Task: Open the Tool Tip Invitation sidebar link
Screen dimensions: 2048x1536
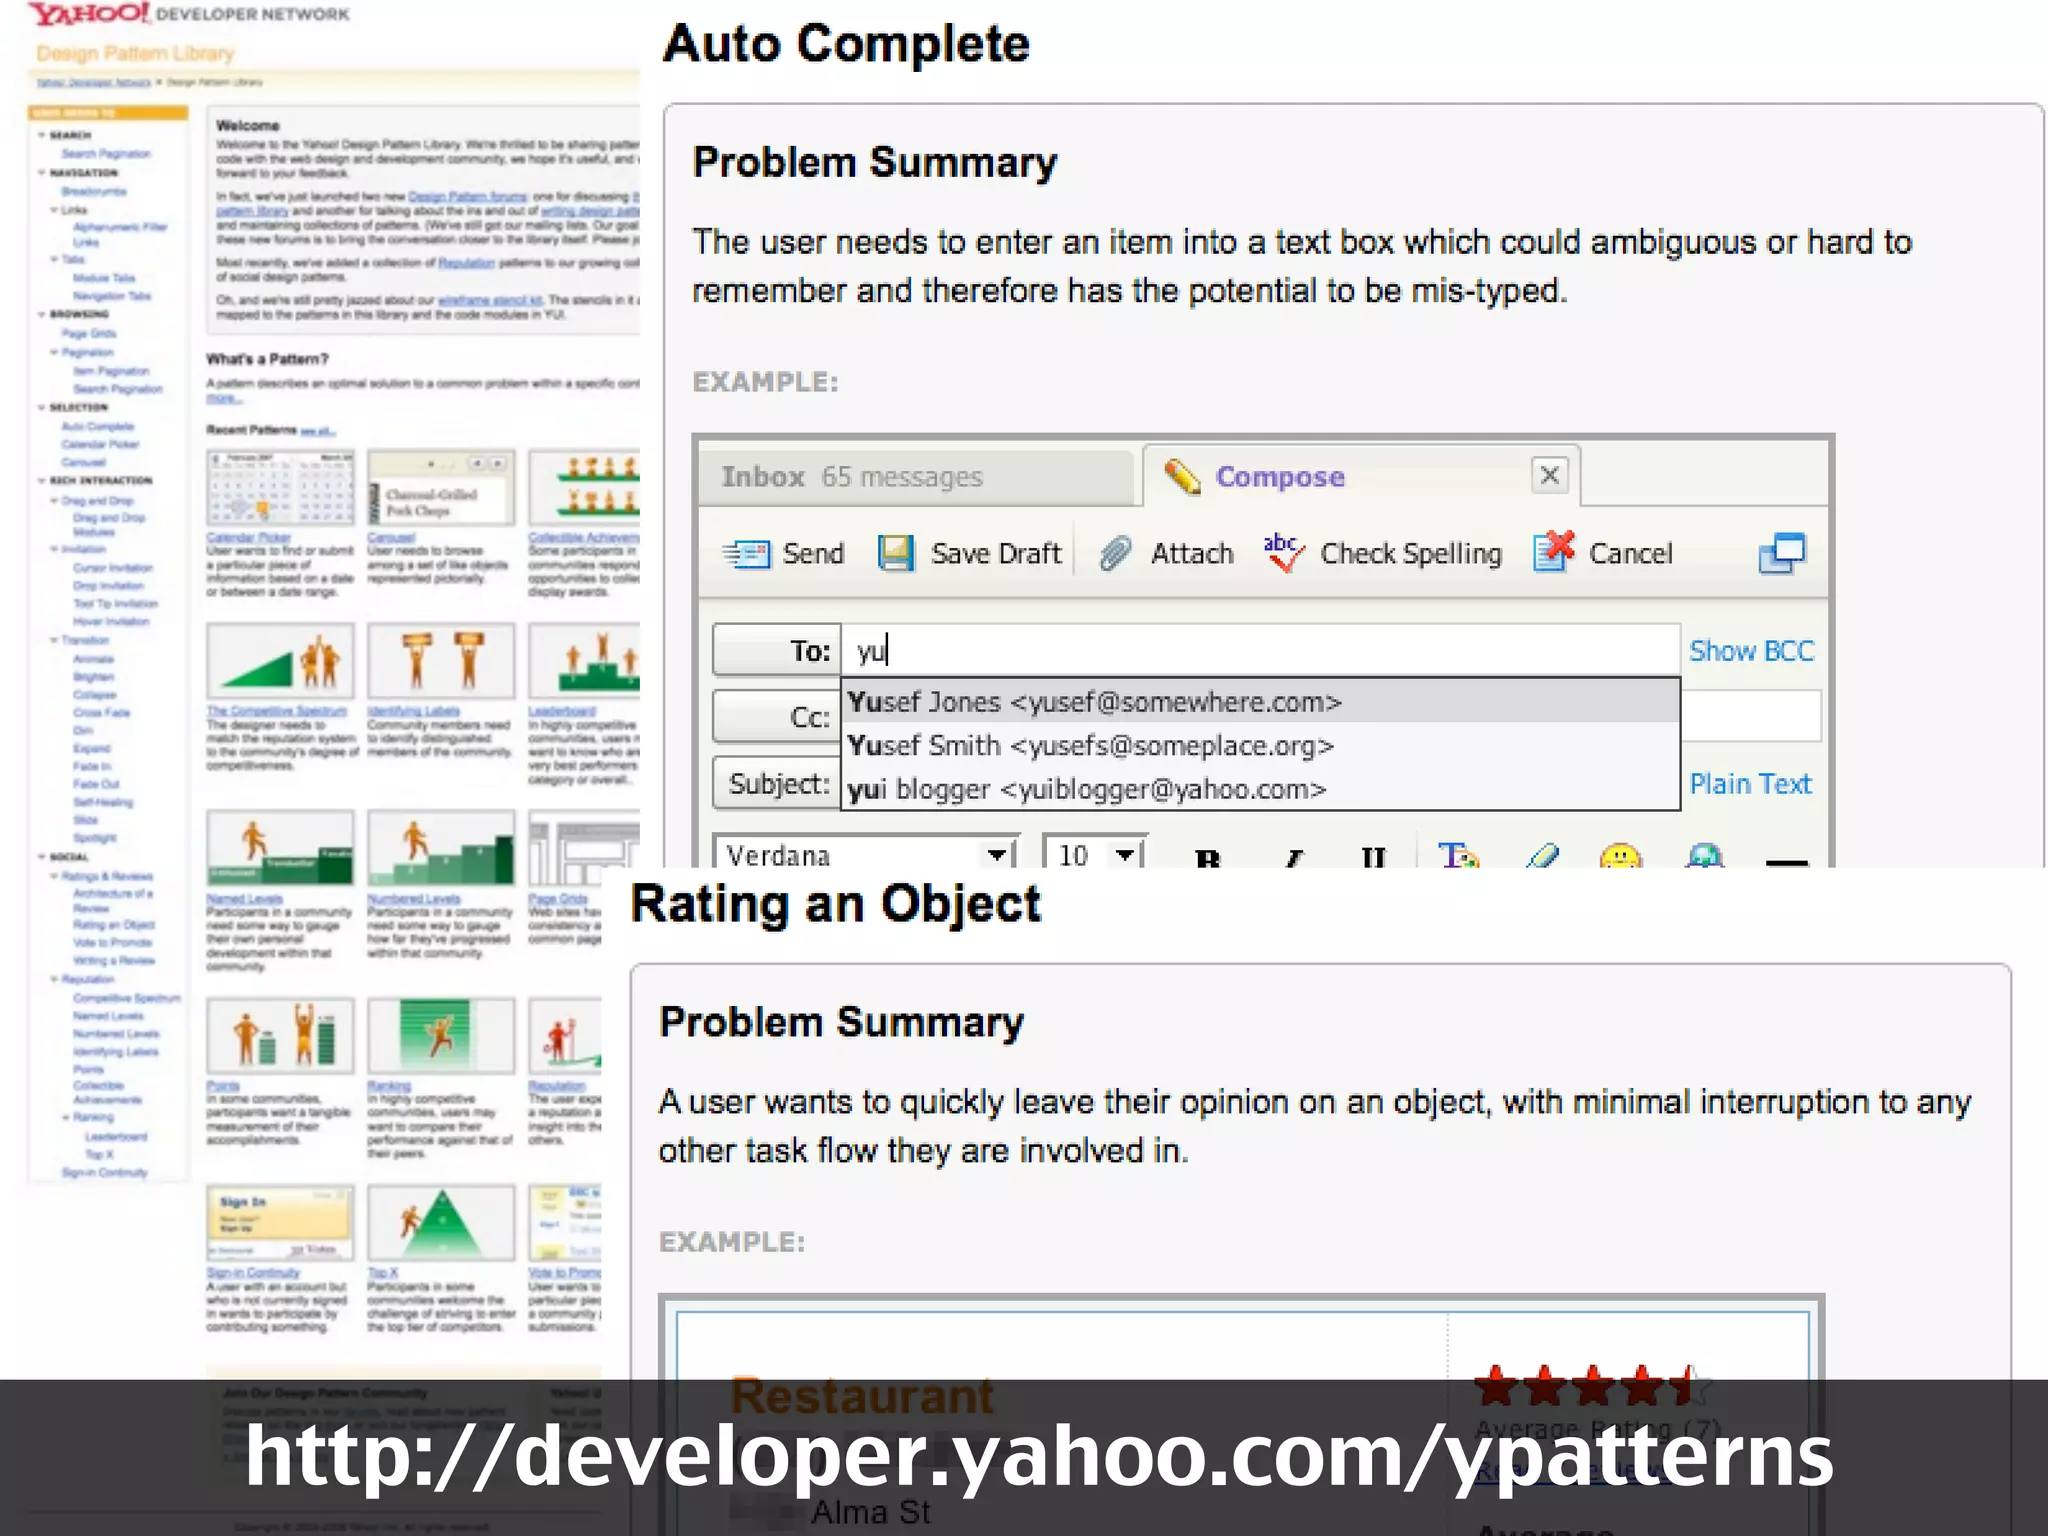Action: [x=115, y=604]
